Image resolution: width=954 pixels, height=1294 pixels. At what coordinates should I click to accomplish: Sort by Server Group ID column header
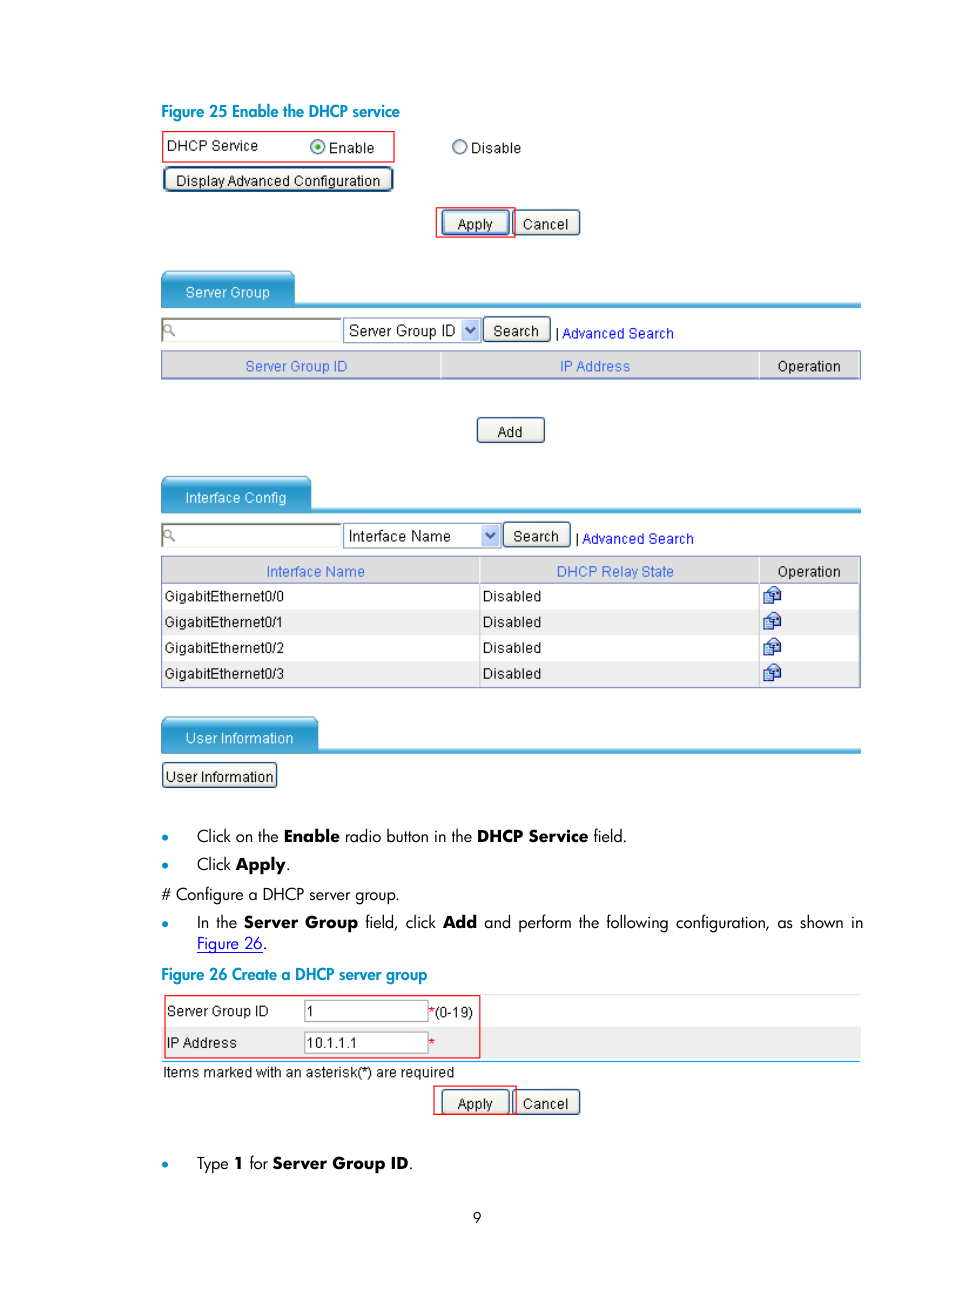pyautogui.click(x=296, y=367)
